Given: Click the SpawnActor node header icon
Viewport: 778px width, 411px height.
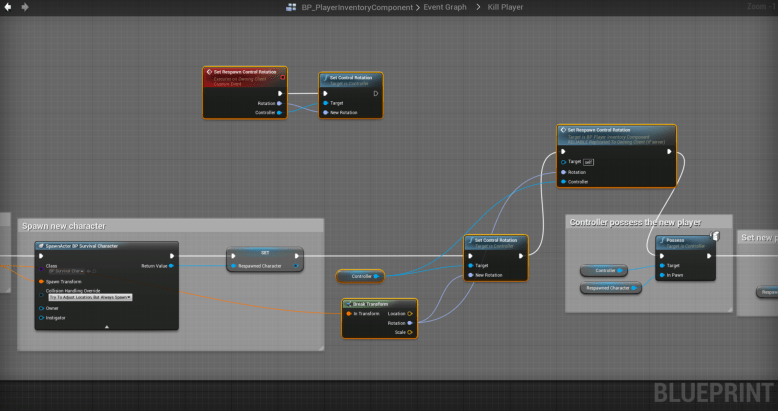Looking at the screenshot, I should [40, 246].
